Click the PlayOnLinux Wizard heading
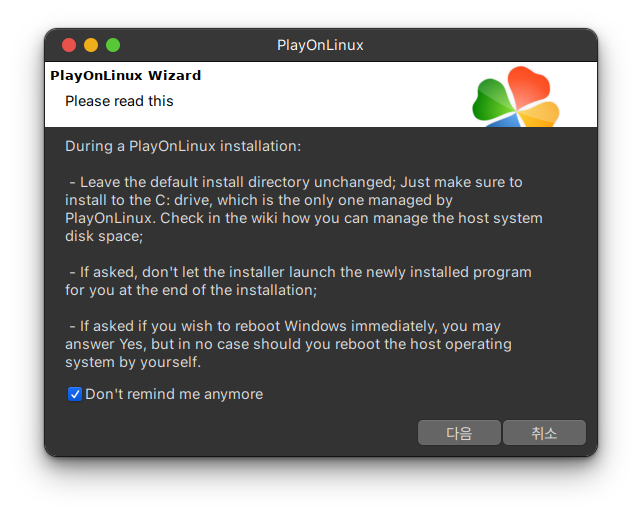The image size is (642, 517). click(126, 76)
